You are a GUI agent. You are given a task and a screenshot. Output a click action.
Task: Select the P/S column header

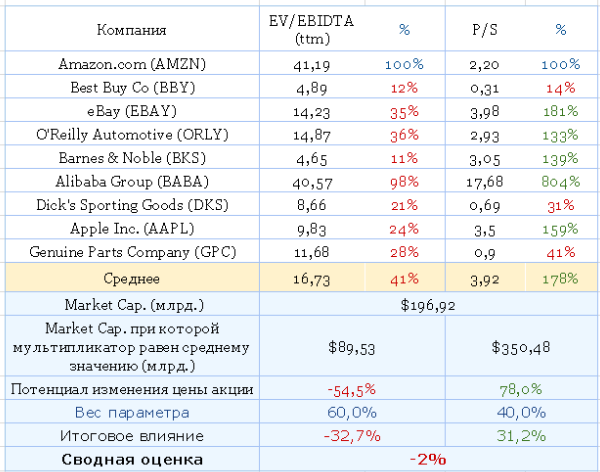[486, 31]
